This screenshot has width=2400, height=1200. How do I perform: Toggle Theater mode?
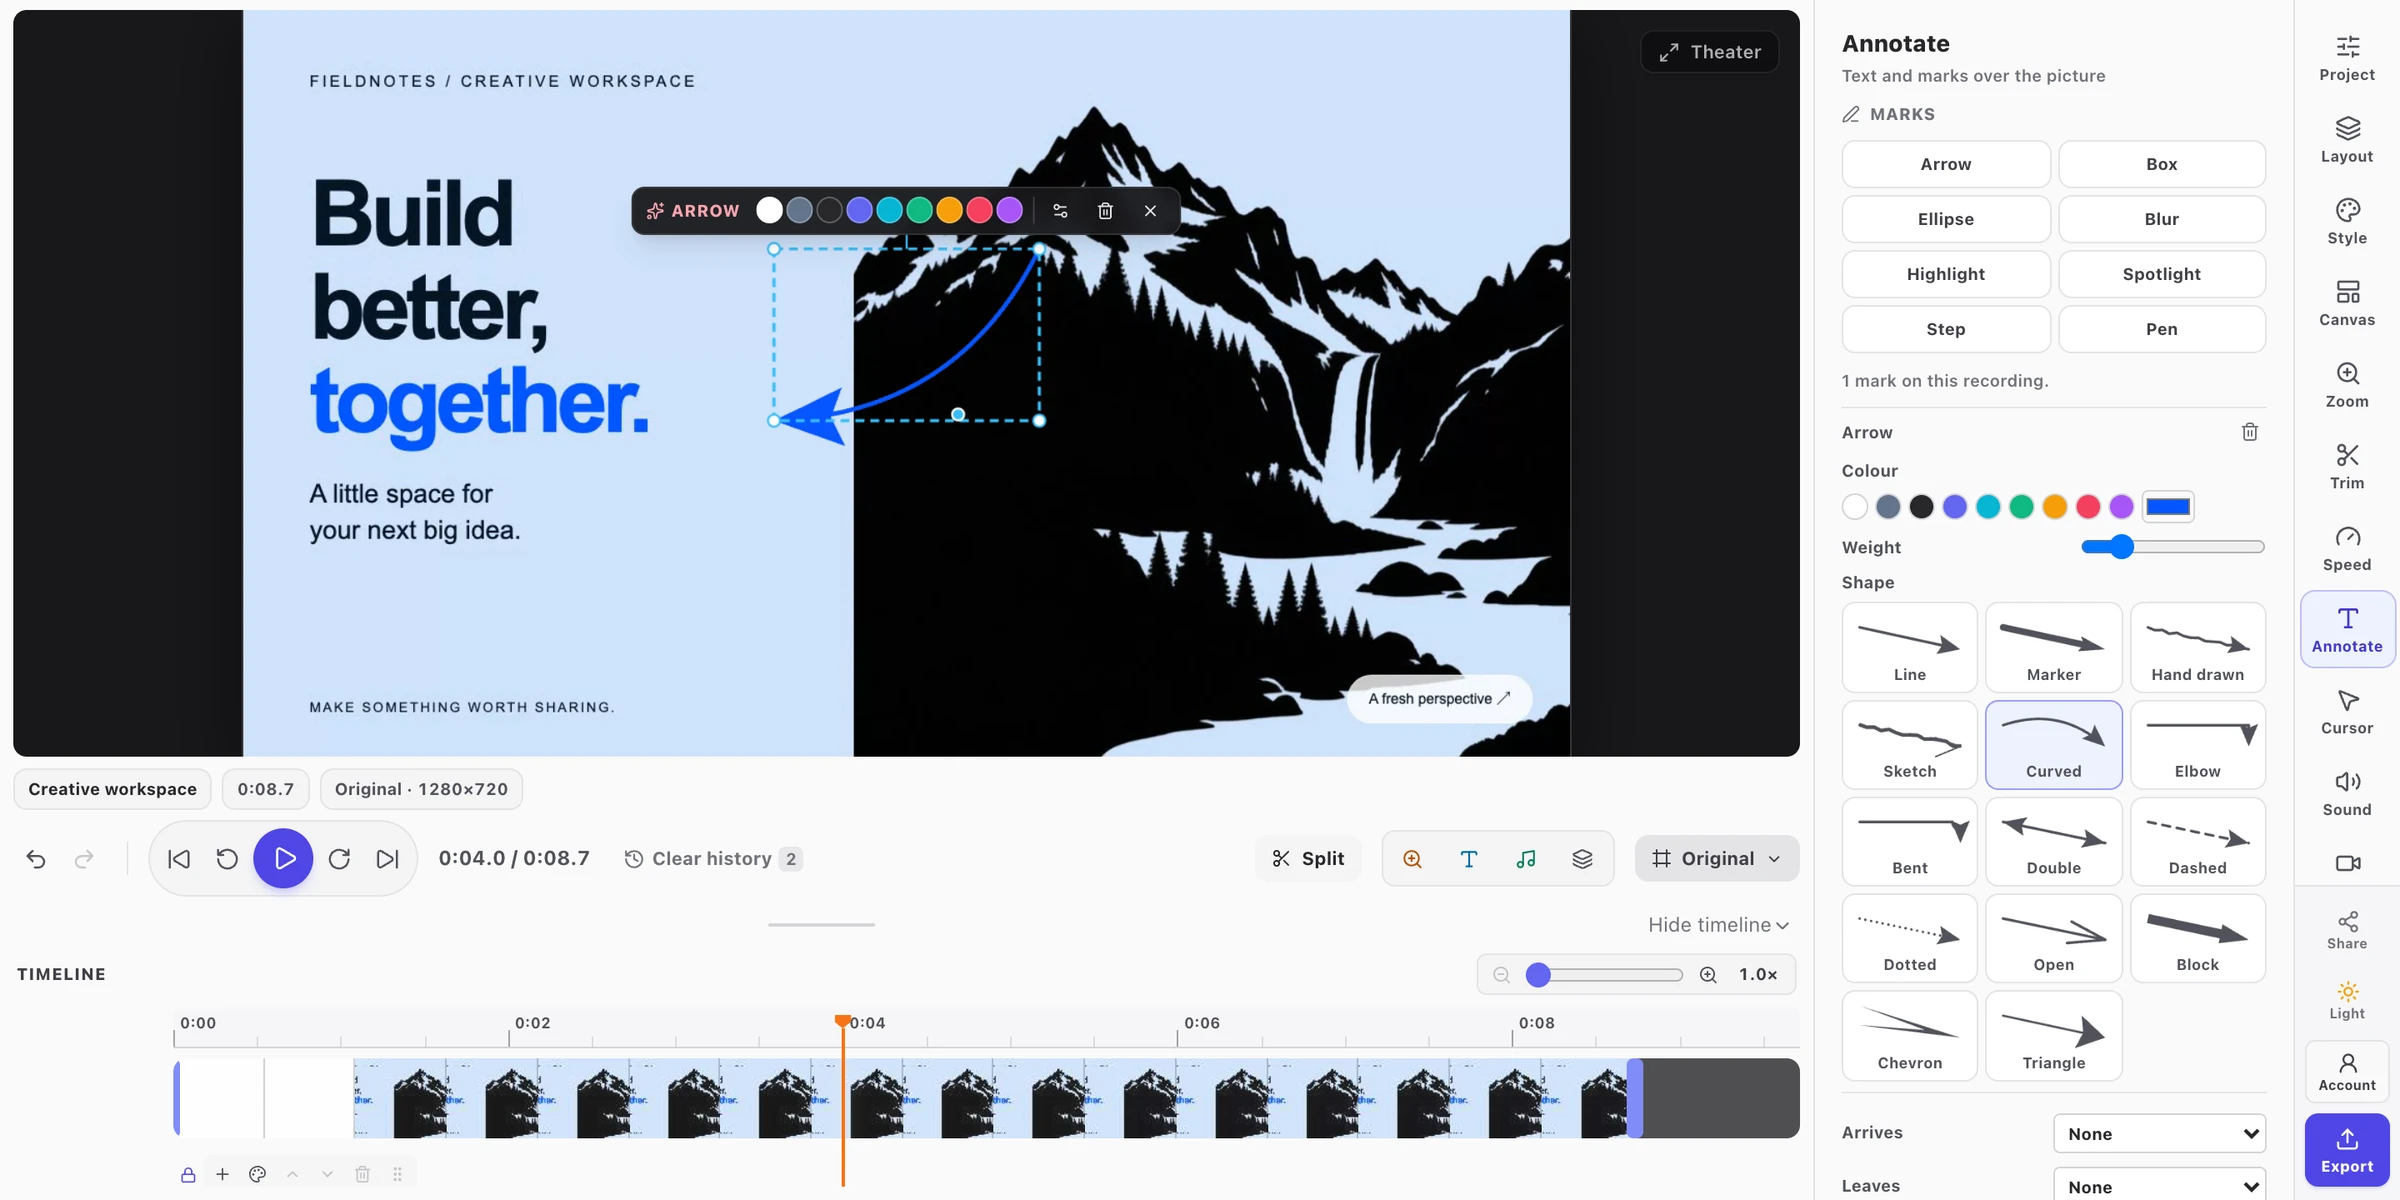tap(1710, 52)
